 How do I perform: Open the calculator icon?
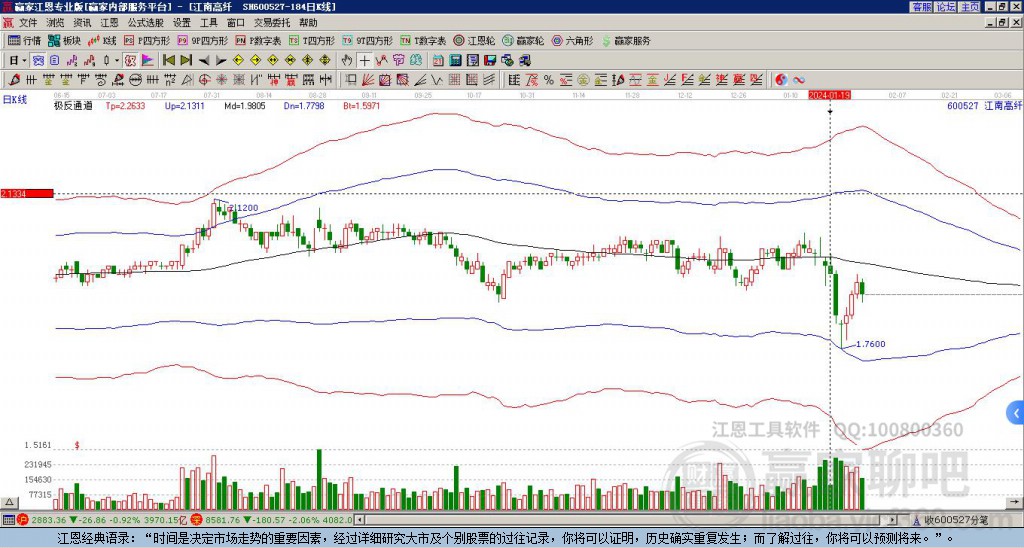(455, 60)
